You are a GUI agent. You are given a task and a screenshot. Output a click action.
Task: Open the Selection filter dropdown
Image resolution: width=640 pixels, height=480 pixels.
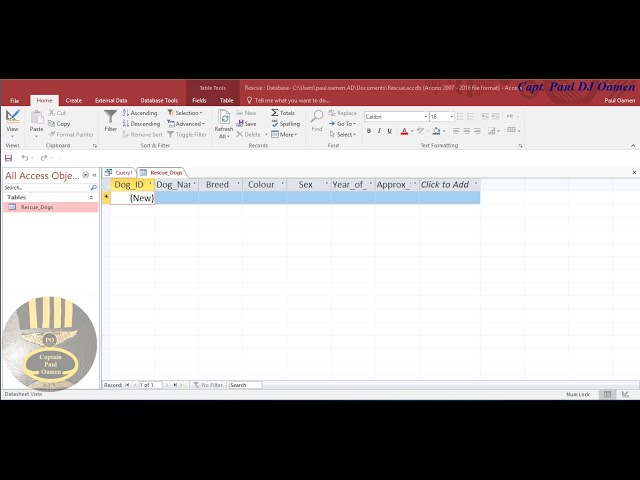[x=185, y=113]
